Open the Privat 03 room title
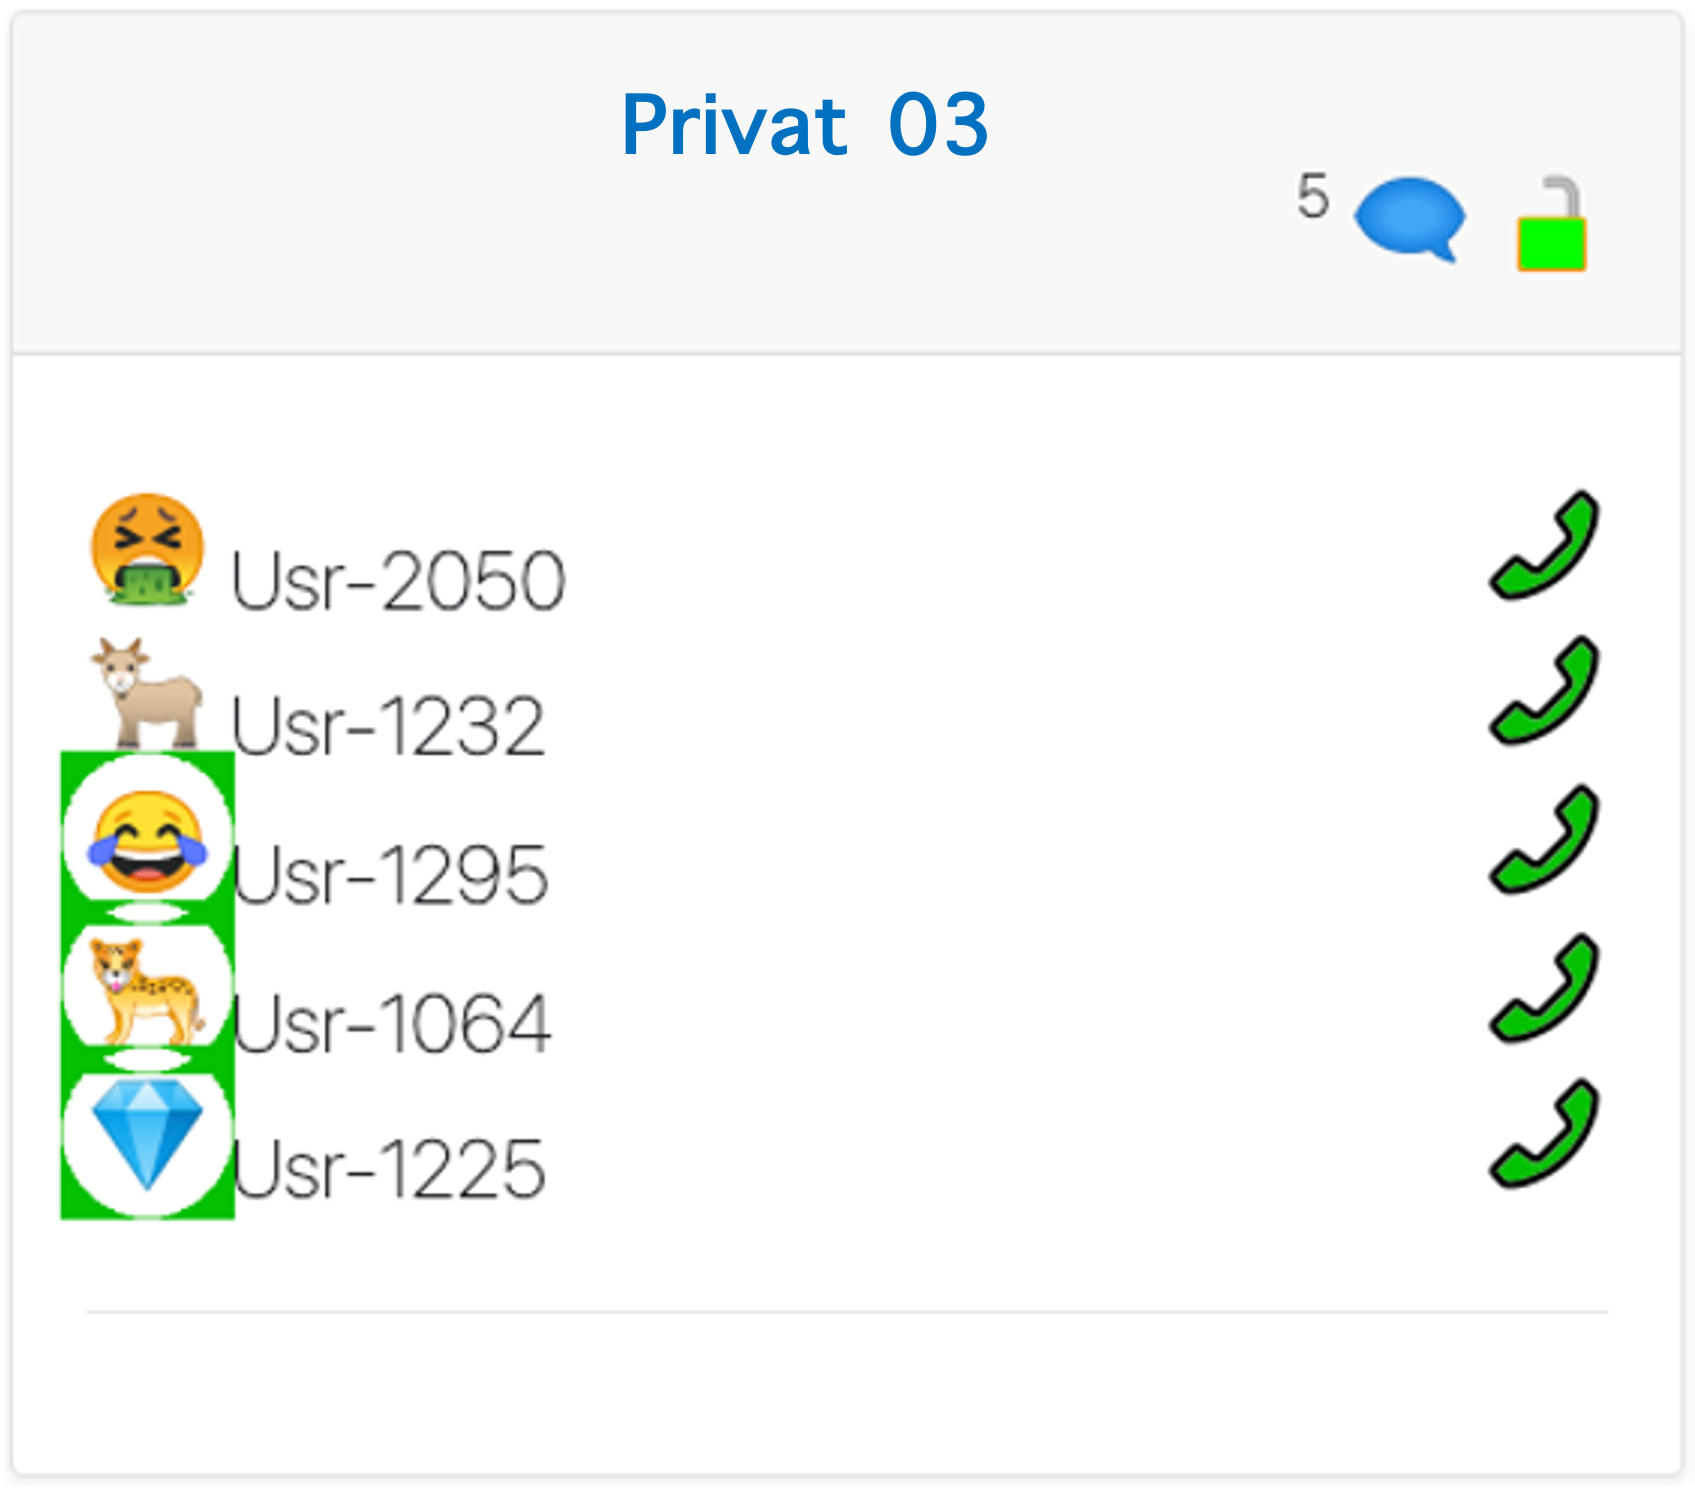The image size is (1695, 1489). click(x=804, y=125)
